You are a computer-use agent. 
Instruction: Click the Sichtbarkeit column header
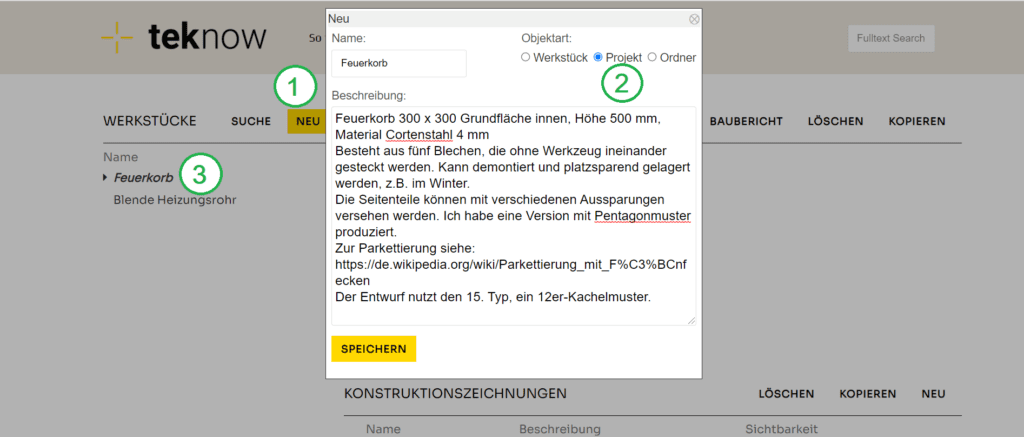point(781,429)
